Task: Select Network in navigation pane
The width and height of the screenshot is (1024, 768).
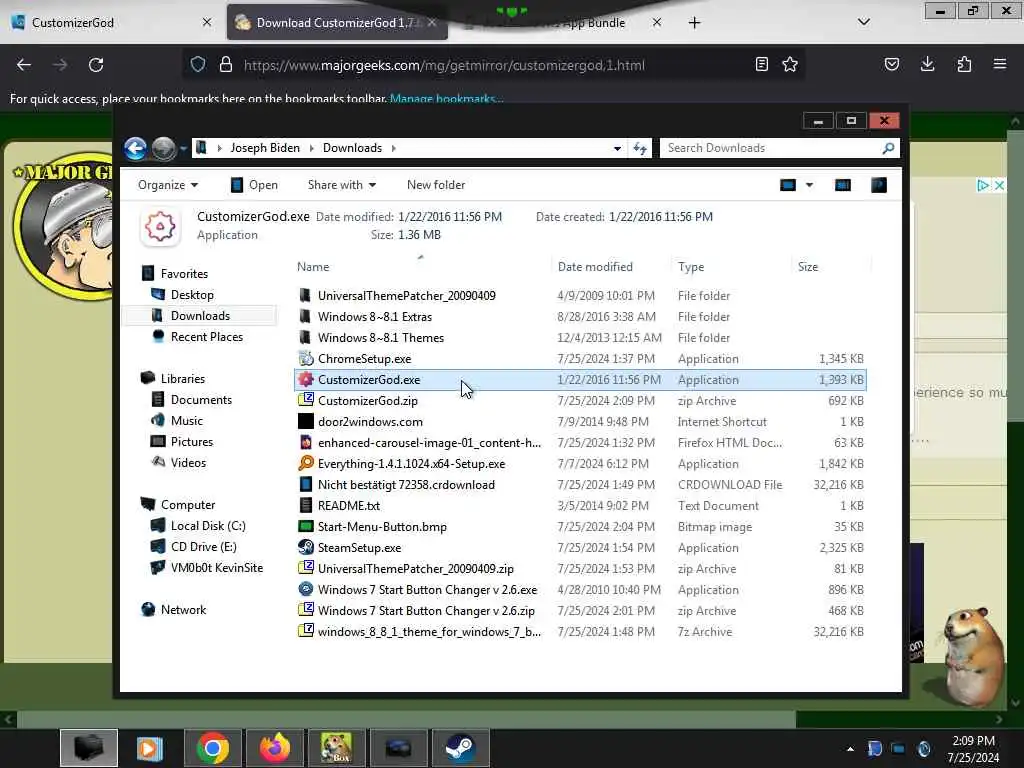Action: coord(183,610)
